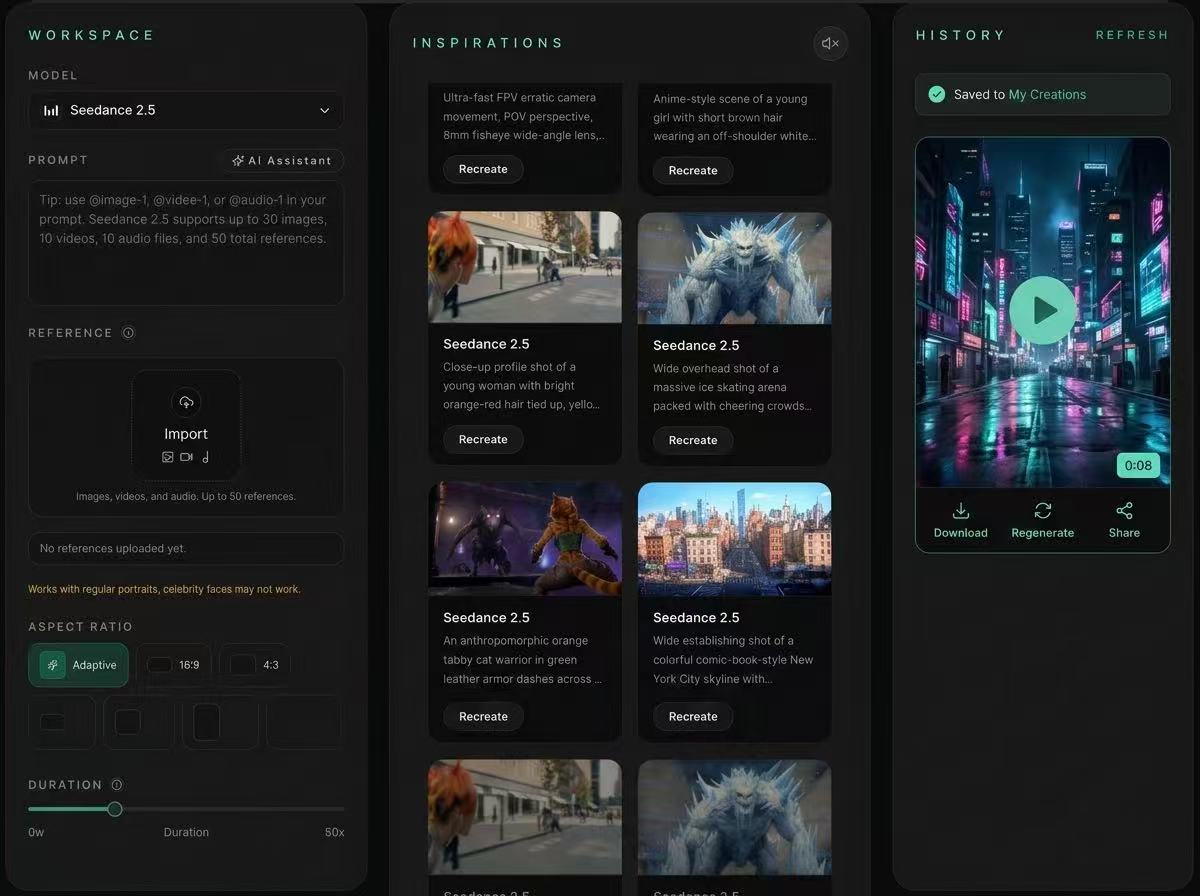Click 'Anime-style scene of a young girl' description

(x=735, y=117)
